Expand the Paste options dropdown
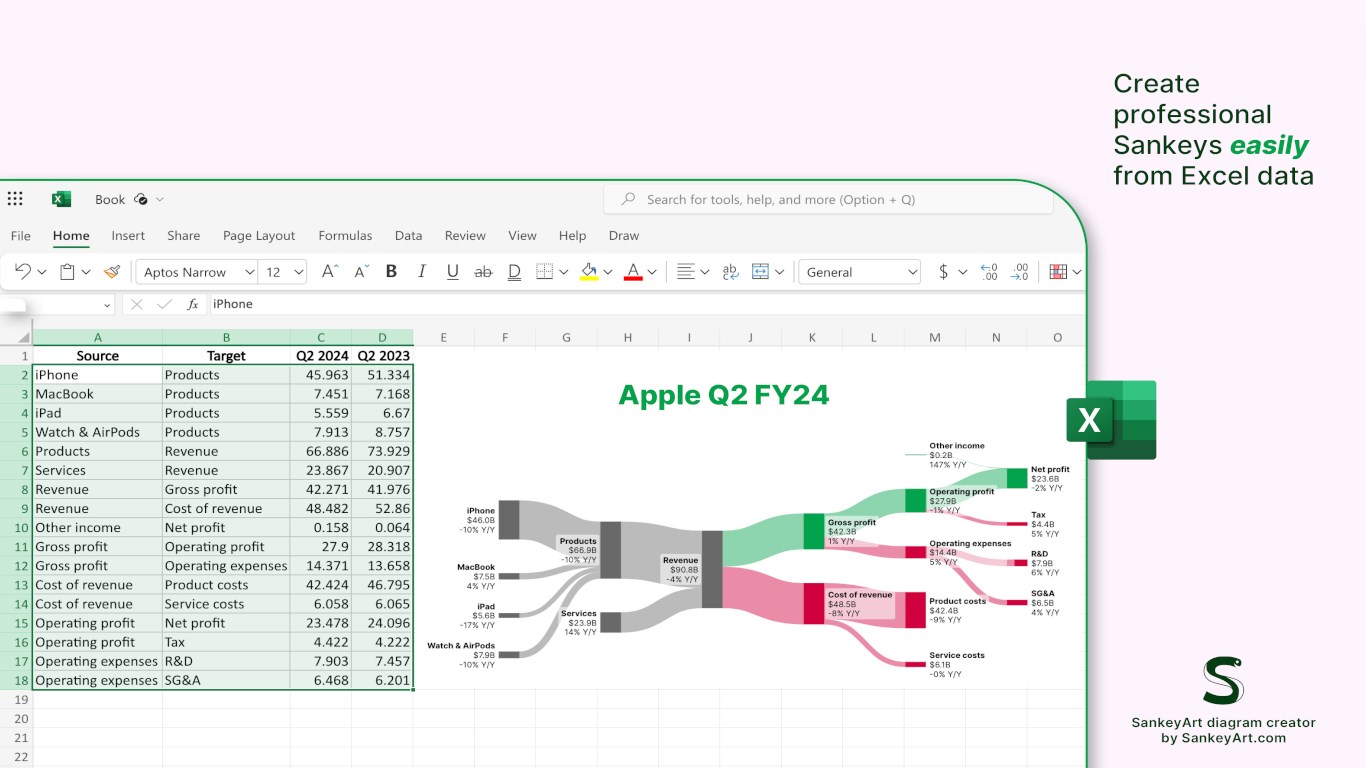The height and width of the screenshot is (768, 1366). click(86, 272)
